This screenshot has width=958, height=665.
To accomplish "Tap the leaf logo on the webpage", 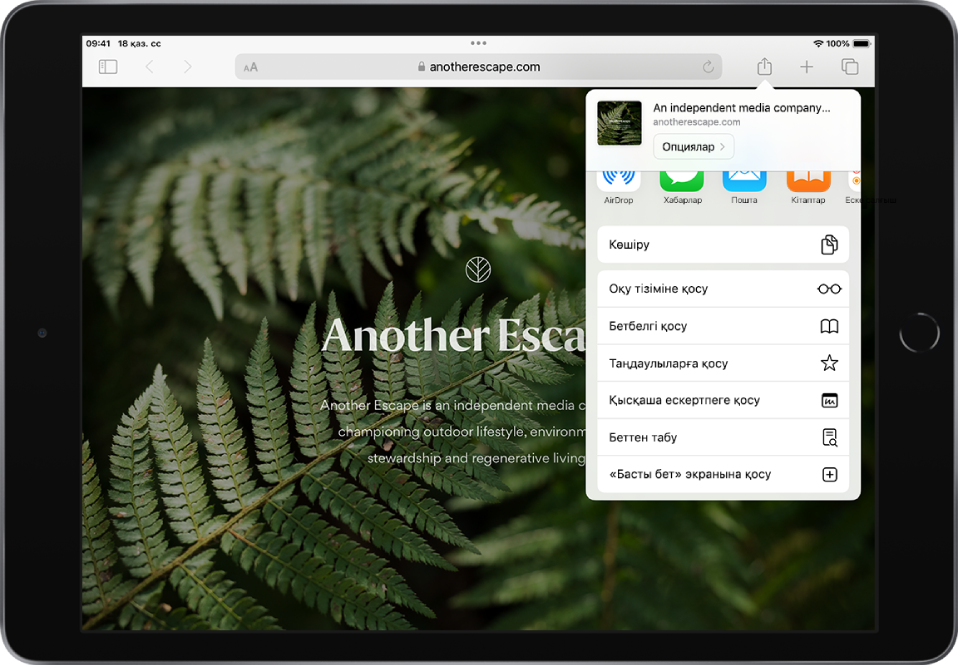I will click(478, 270).
